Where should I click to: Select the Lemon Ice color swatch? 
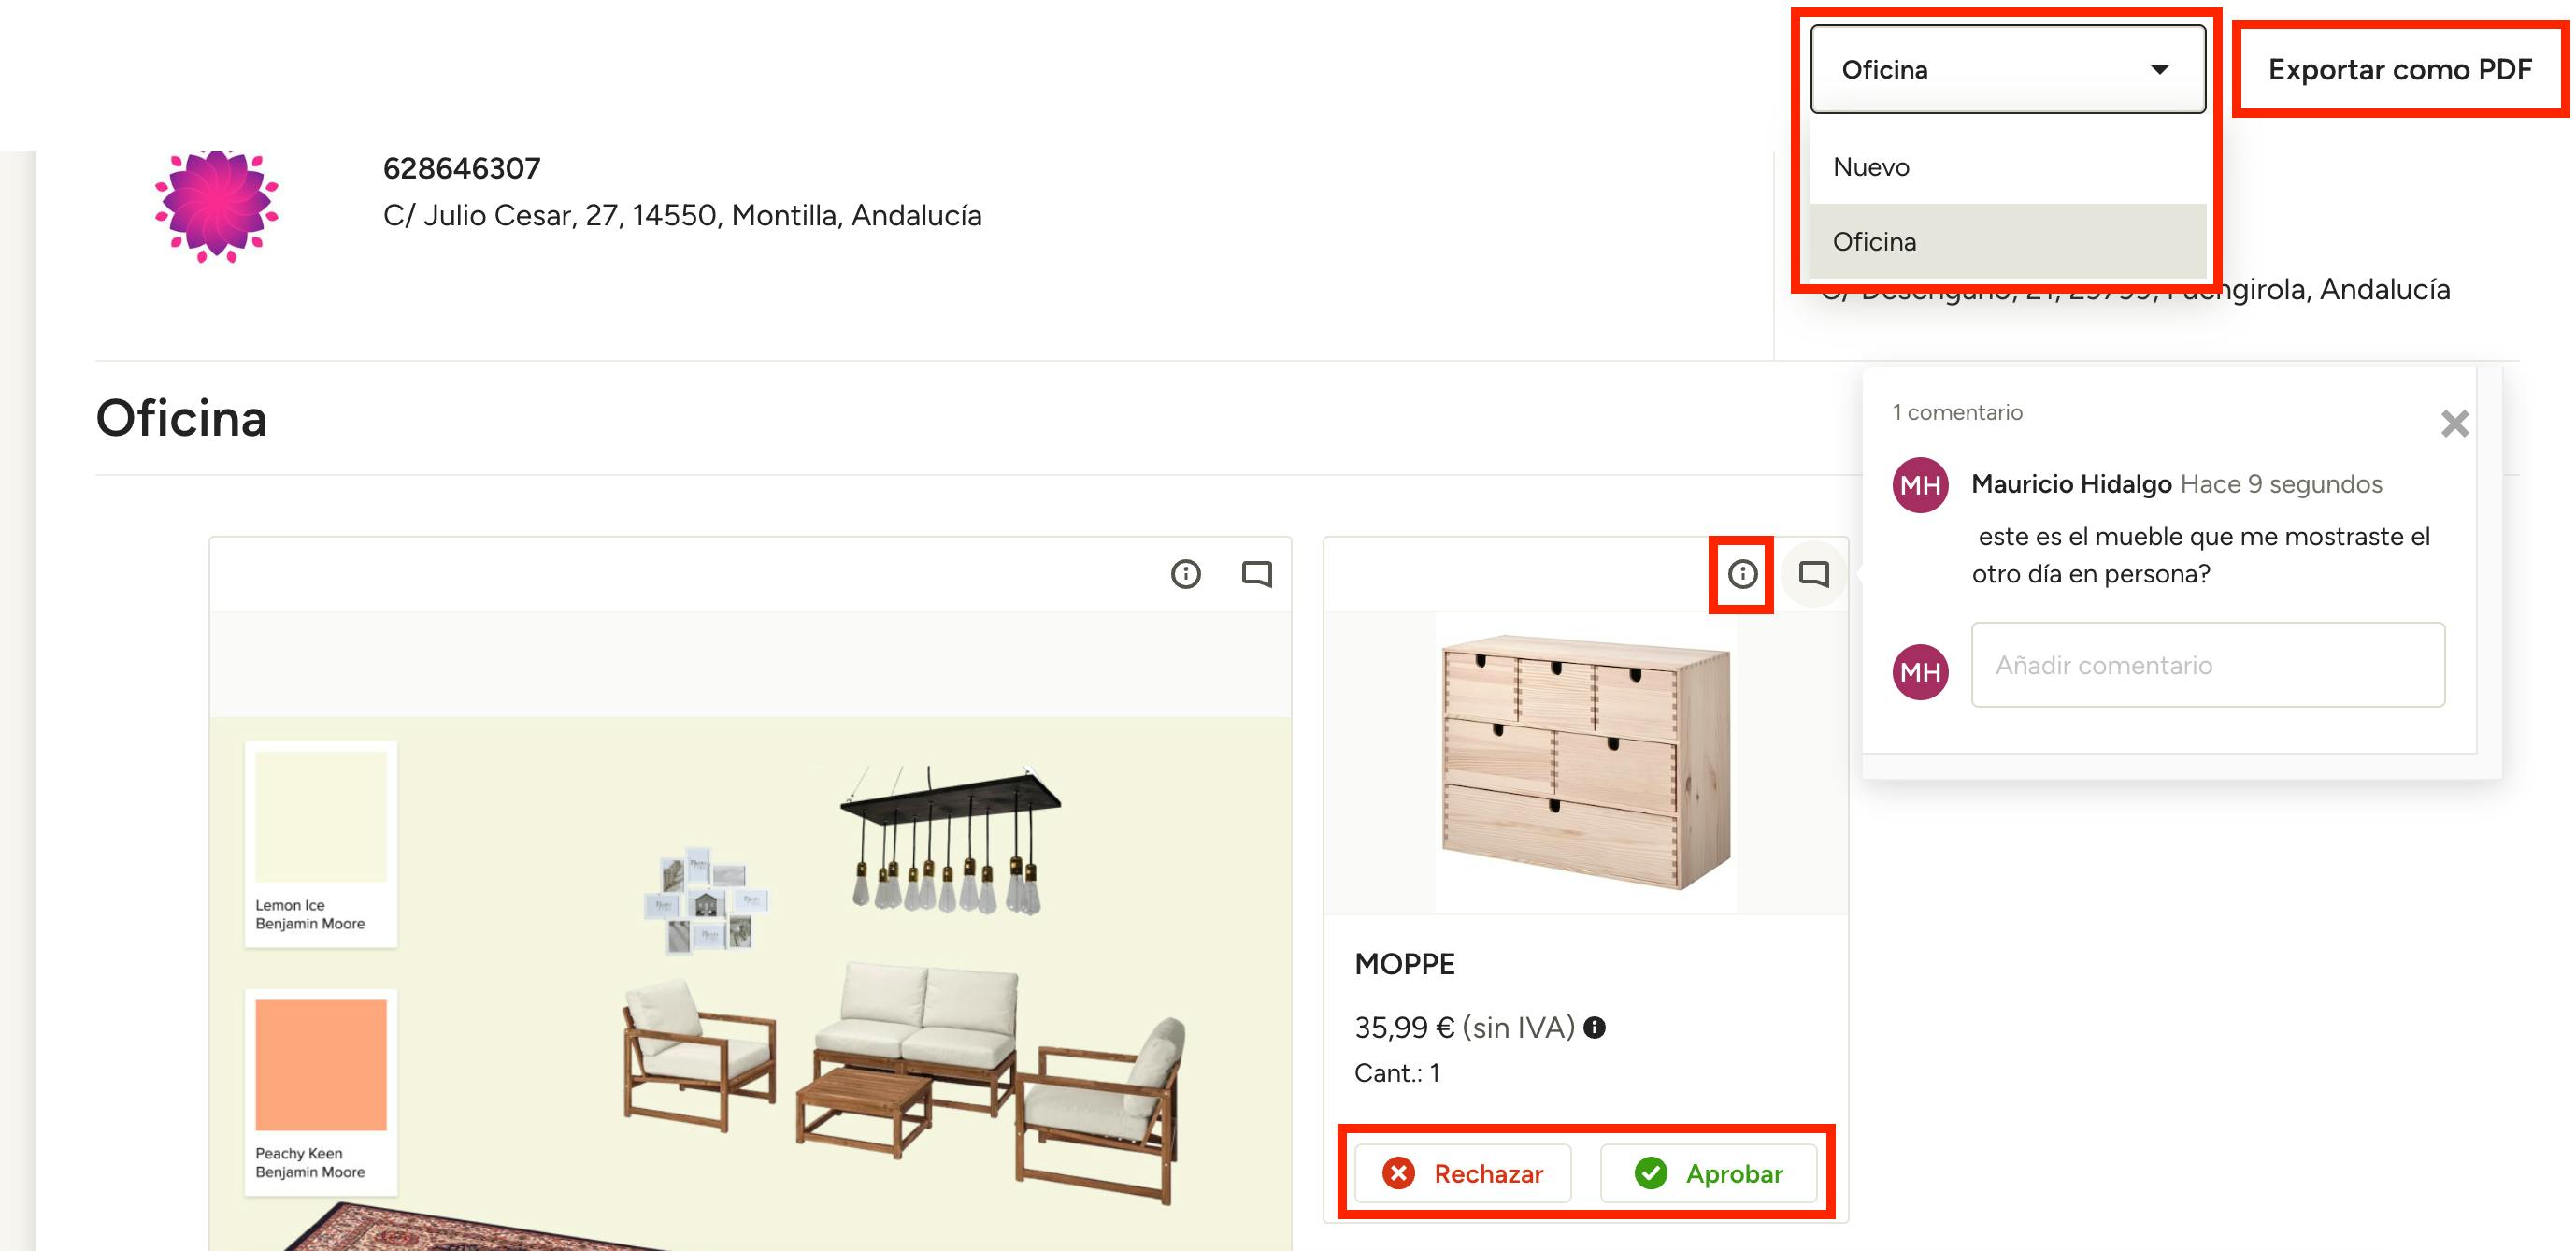(x=320, y=818)
